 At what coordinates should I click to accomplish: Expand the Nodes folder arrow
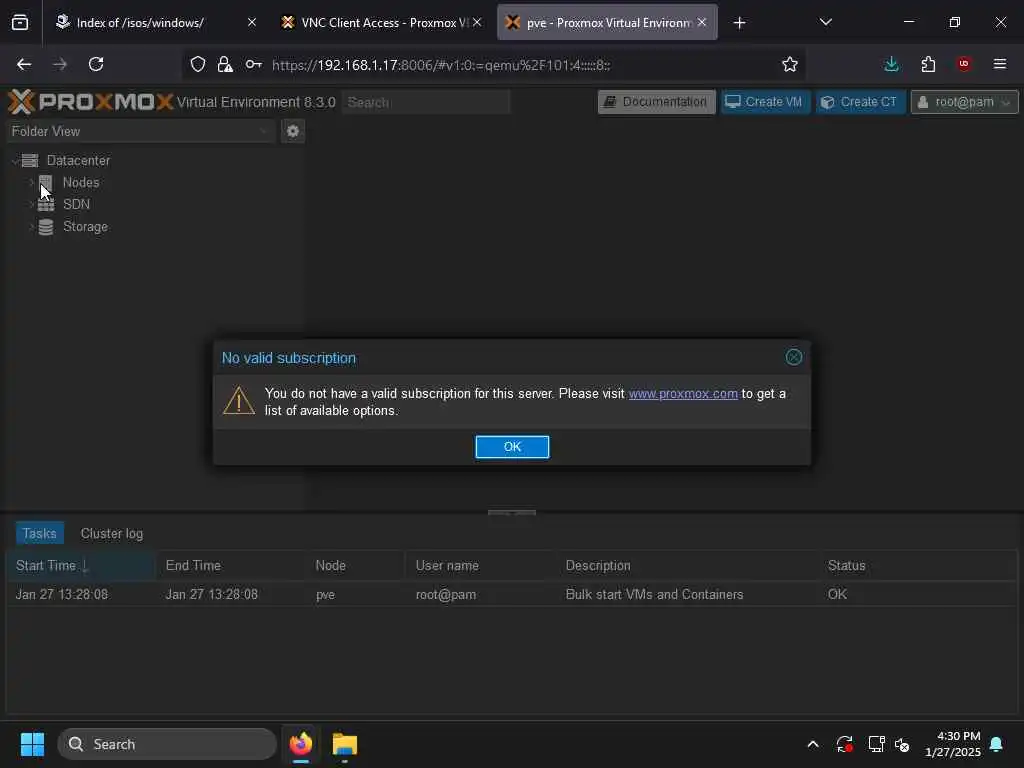[31, 182]
